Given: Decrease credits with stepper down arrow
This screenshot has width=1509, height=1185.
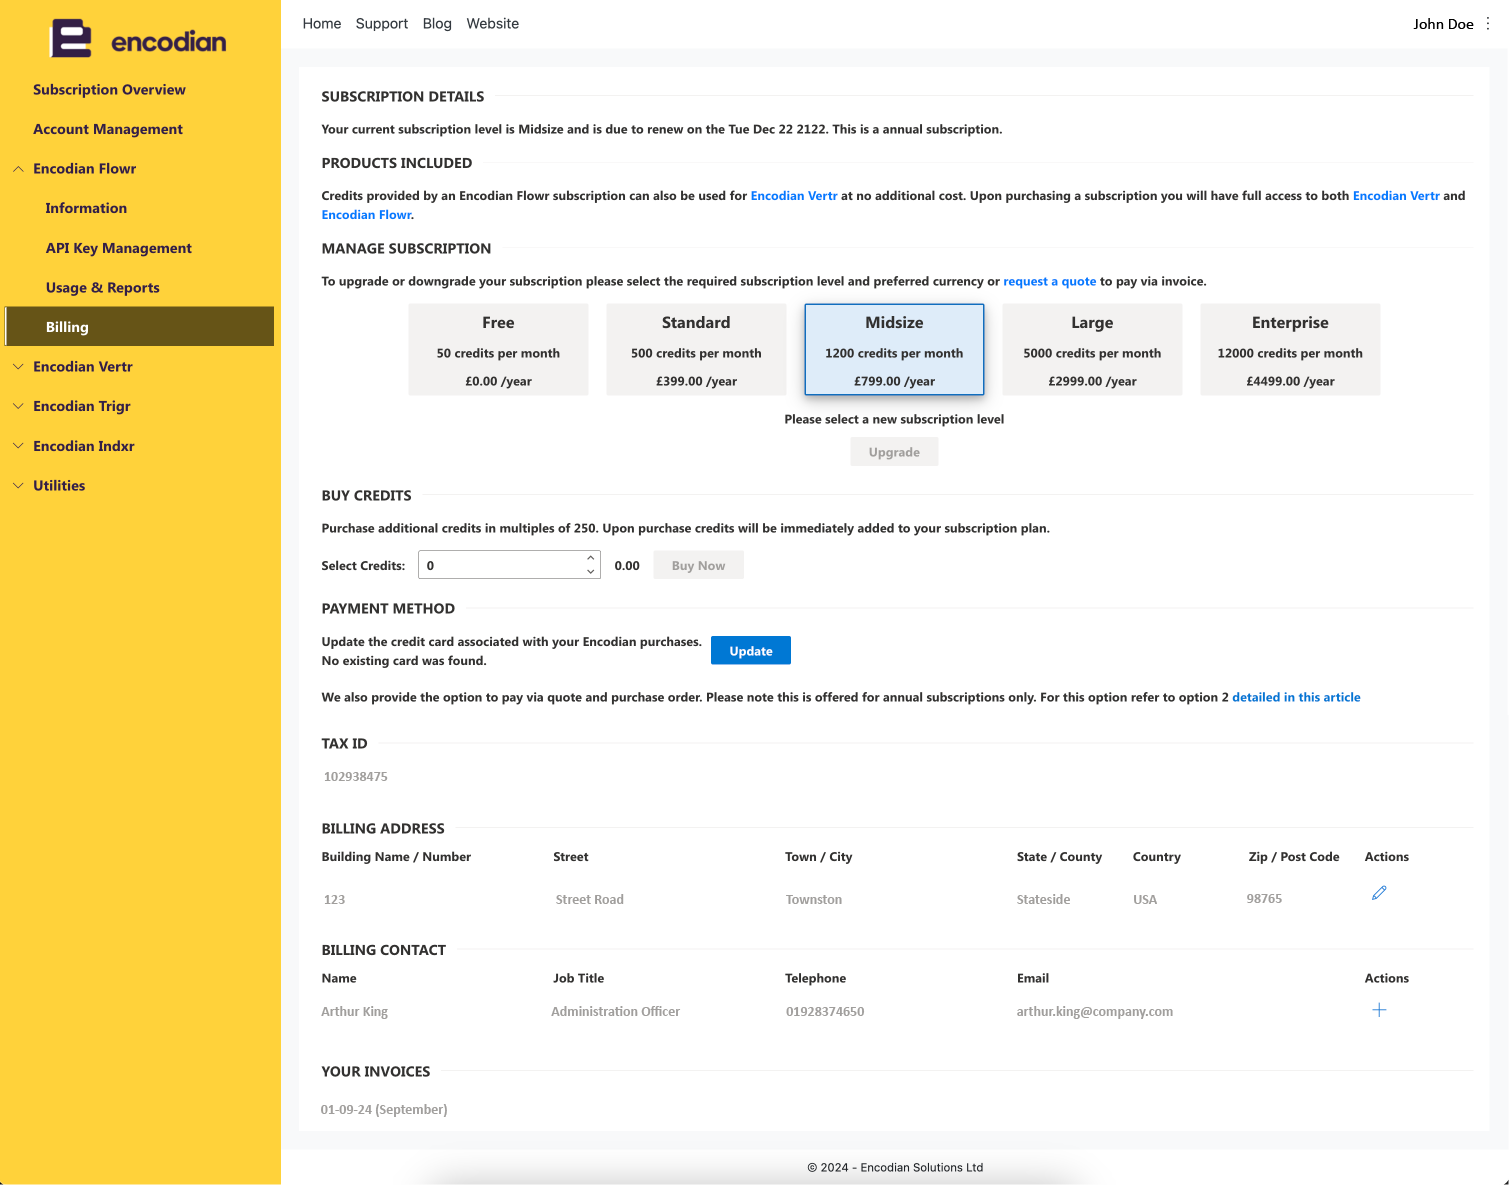Looking at the screenshot, I should pyautogui.click(x=591, y=572).
